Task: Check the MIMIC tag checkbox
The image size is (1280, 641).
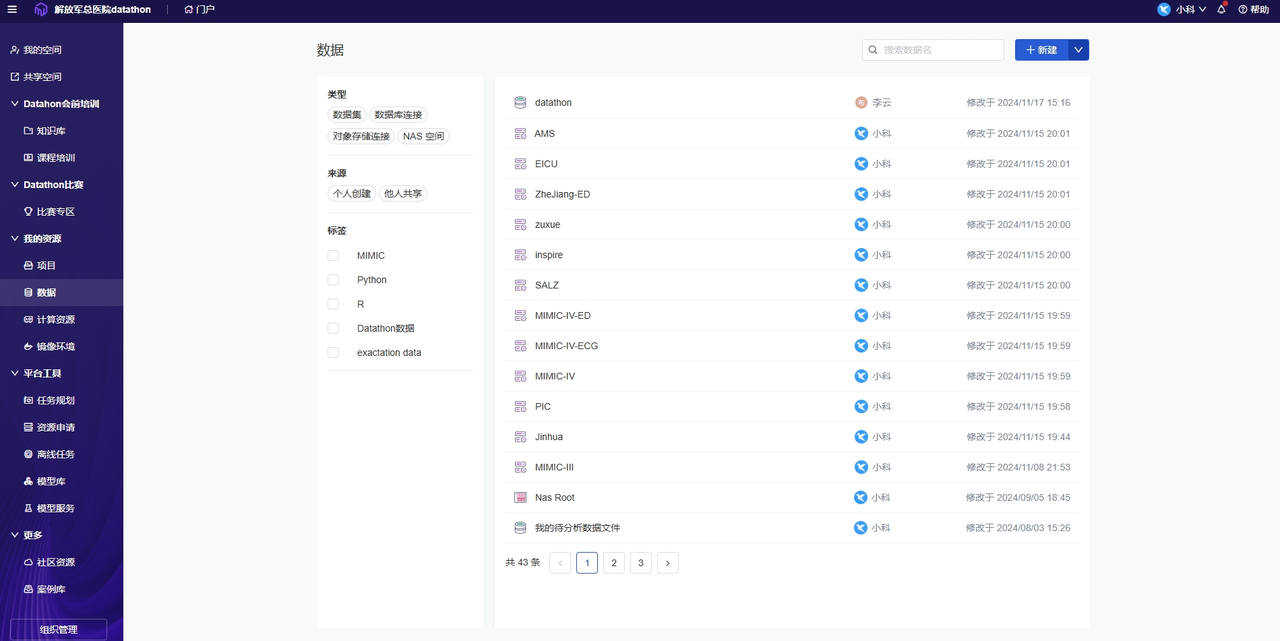Action: (x=332, y=255)
